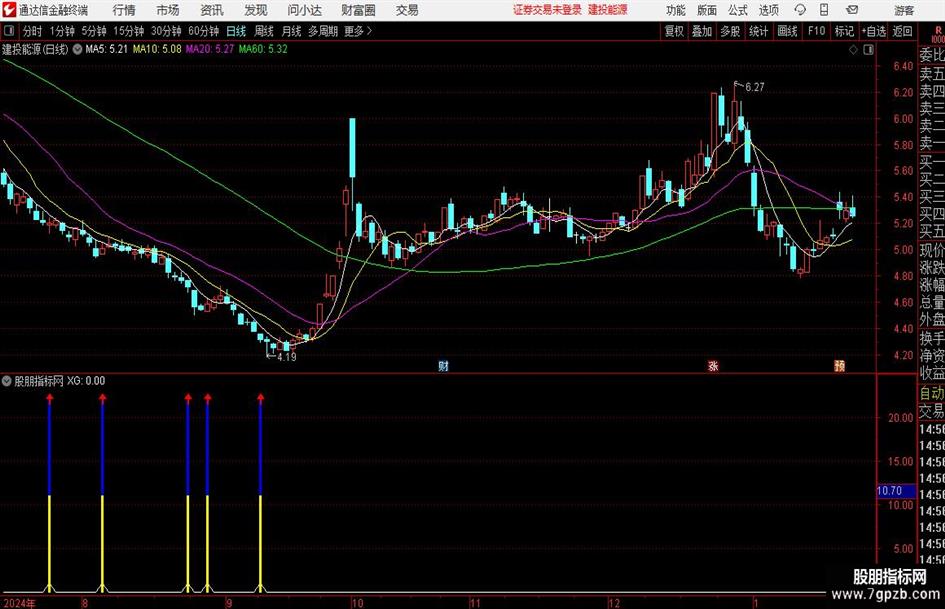Click the MA5: 5.21 label
Viewport: 945px width, 609px height.
(x=107, y=49)
